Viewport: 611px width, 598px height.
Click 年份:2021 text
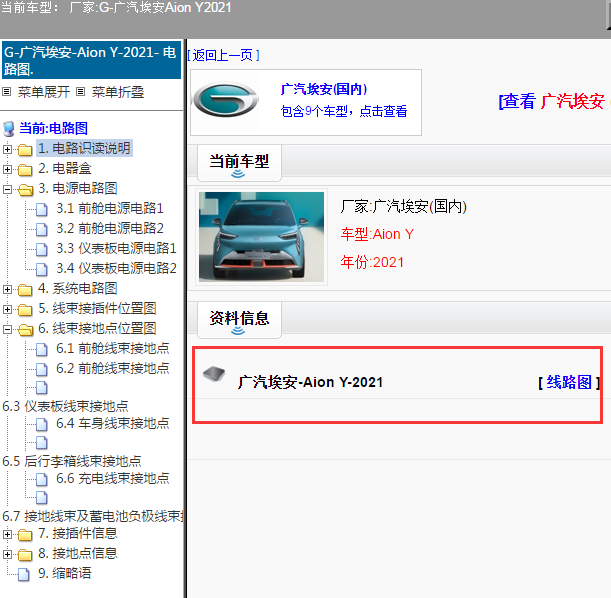click(372, 262)
